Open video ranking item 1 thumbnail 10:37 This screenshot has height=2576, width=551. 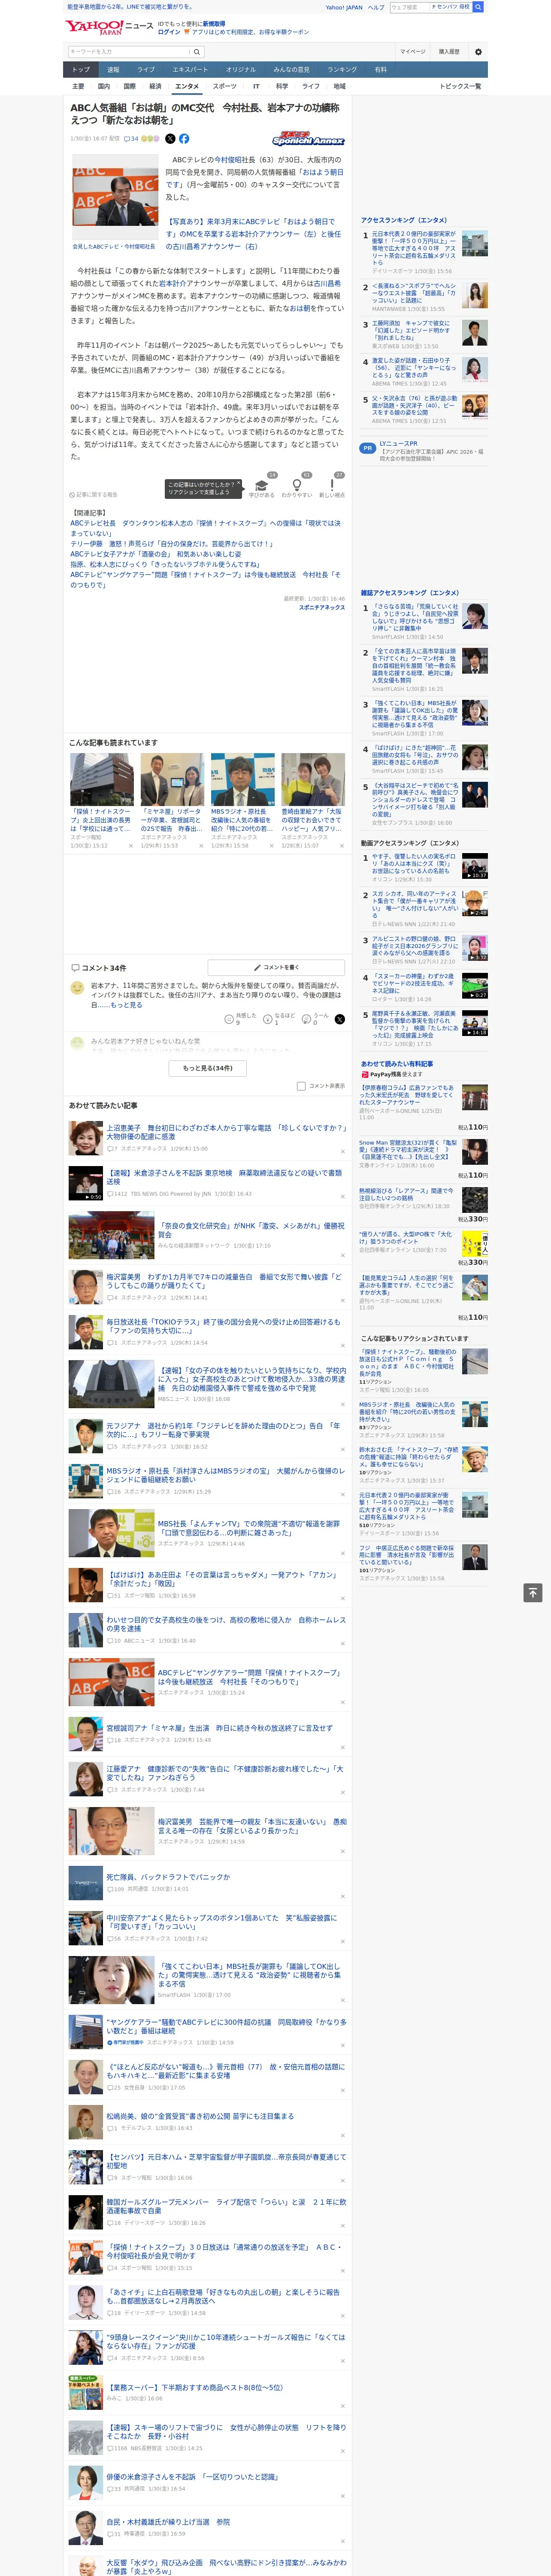[x=474, y=866]
